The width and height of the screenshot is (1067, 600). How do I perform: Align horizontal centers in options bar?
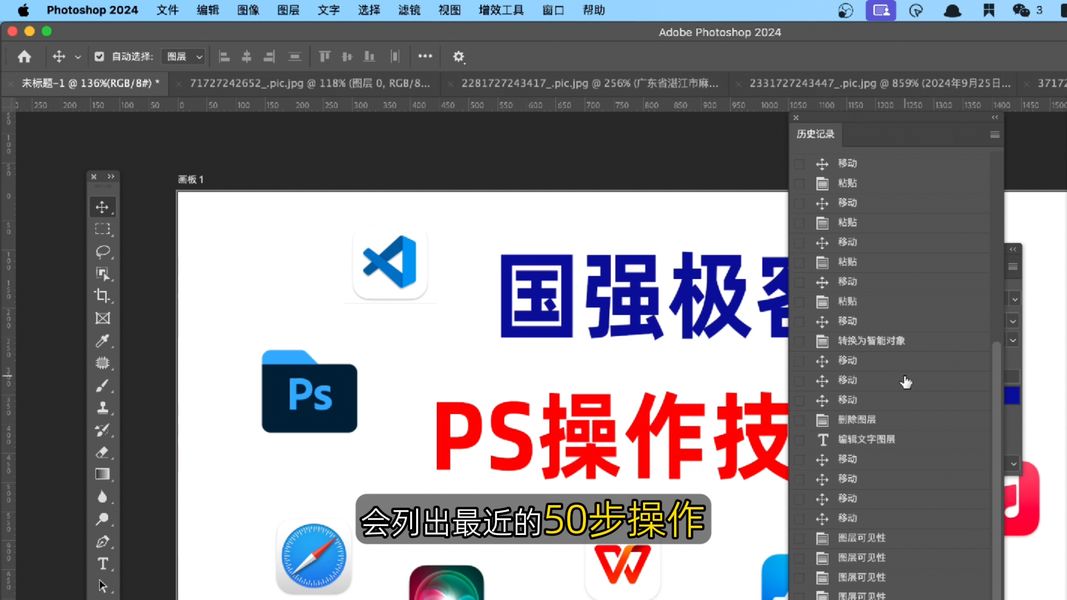click(247, 56)
